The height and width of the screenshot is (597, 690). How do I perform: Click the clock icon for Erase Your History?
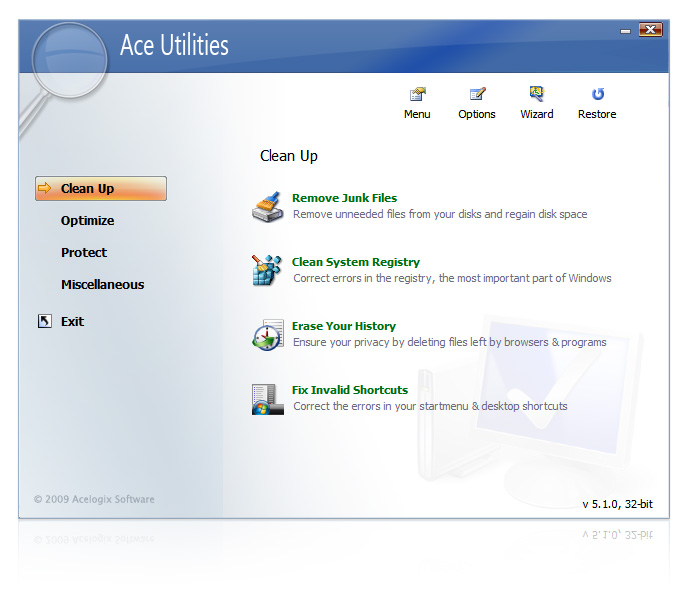pos(268,334)
